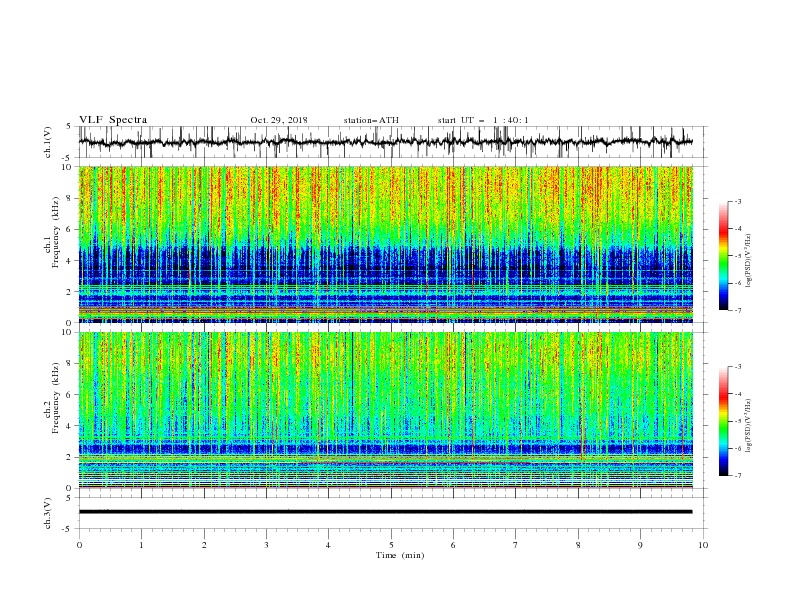Click the "-3" tick on ch.1 colorbar
The image size is (792, 612).
click(738, 201)
